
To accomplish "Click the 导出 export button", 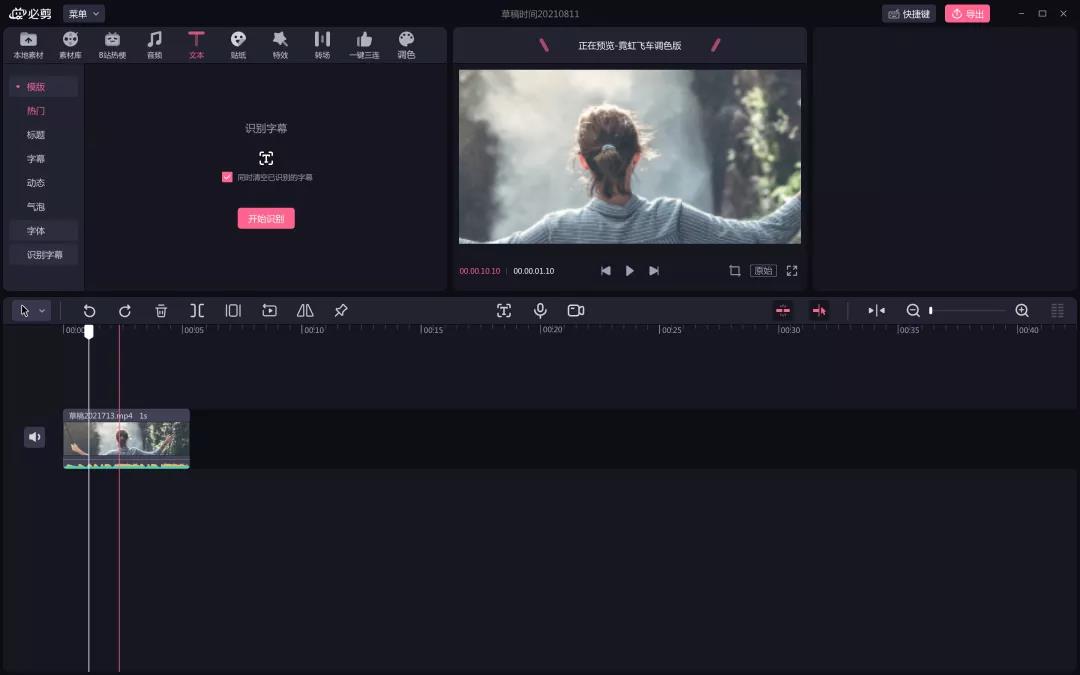I will [x=967, y=14].
